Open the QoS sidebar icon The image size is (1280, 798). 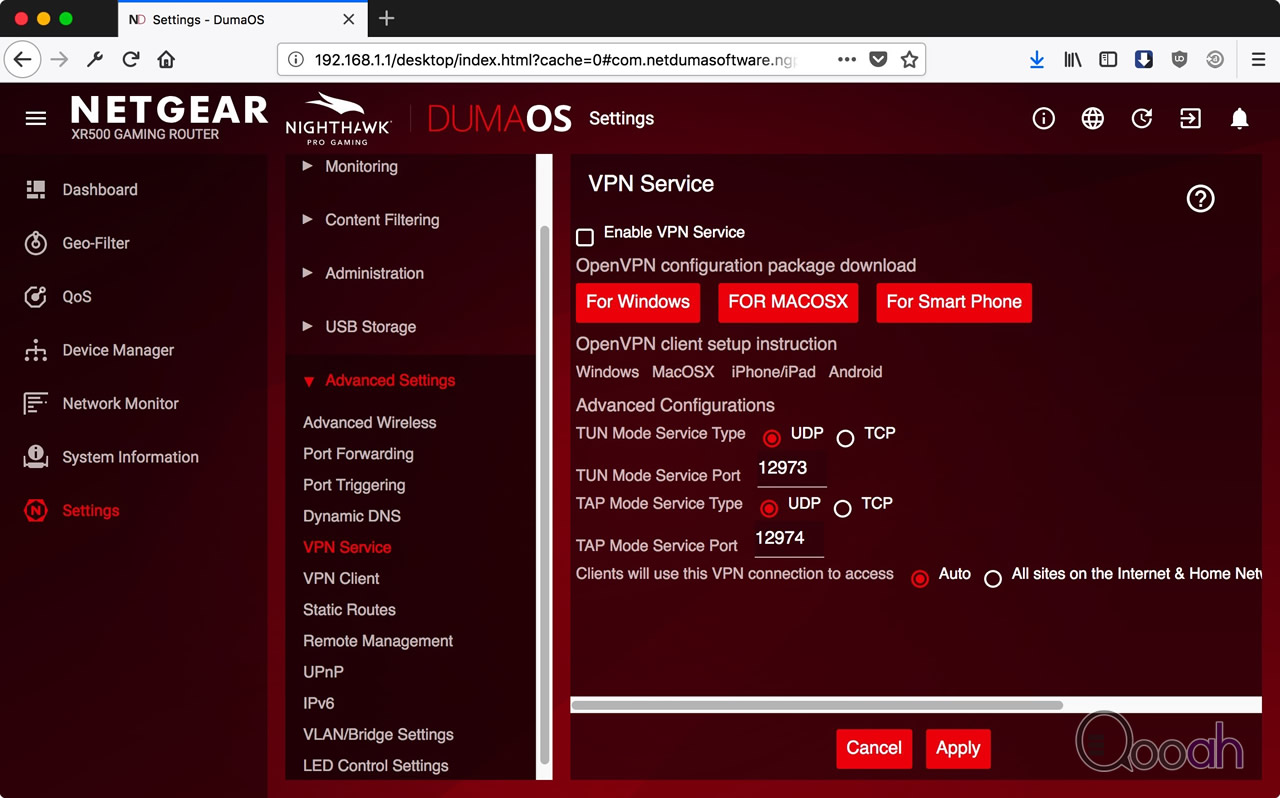(x=36, y=296)
